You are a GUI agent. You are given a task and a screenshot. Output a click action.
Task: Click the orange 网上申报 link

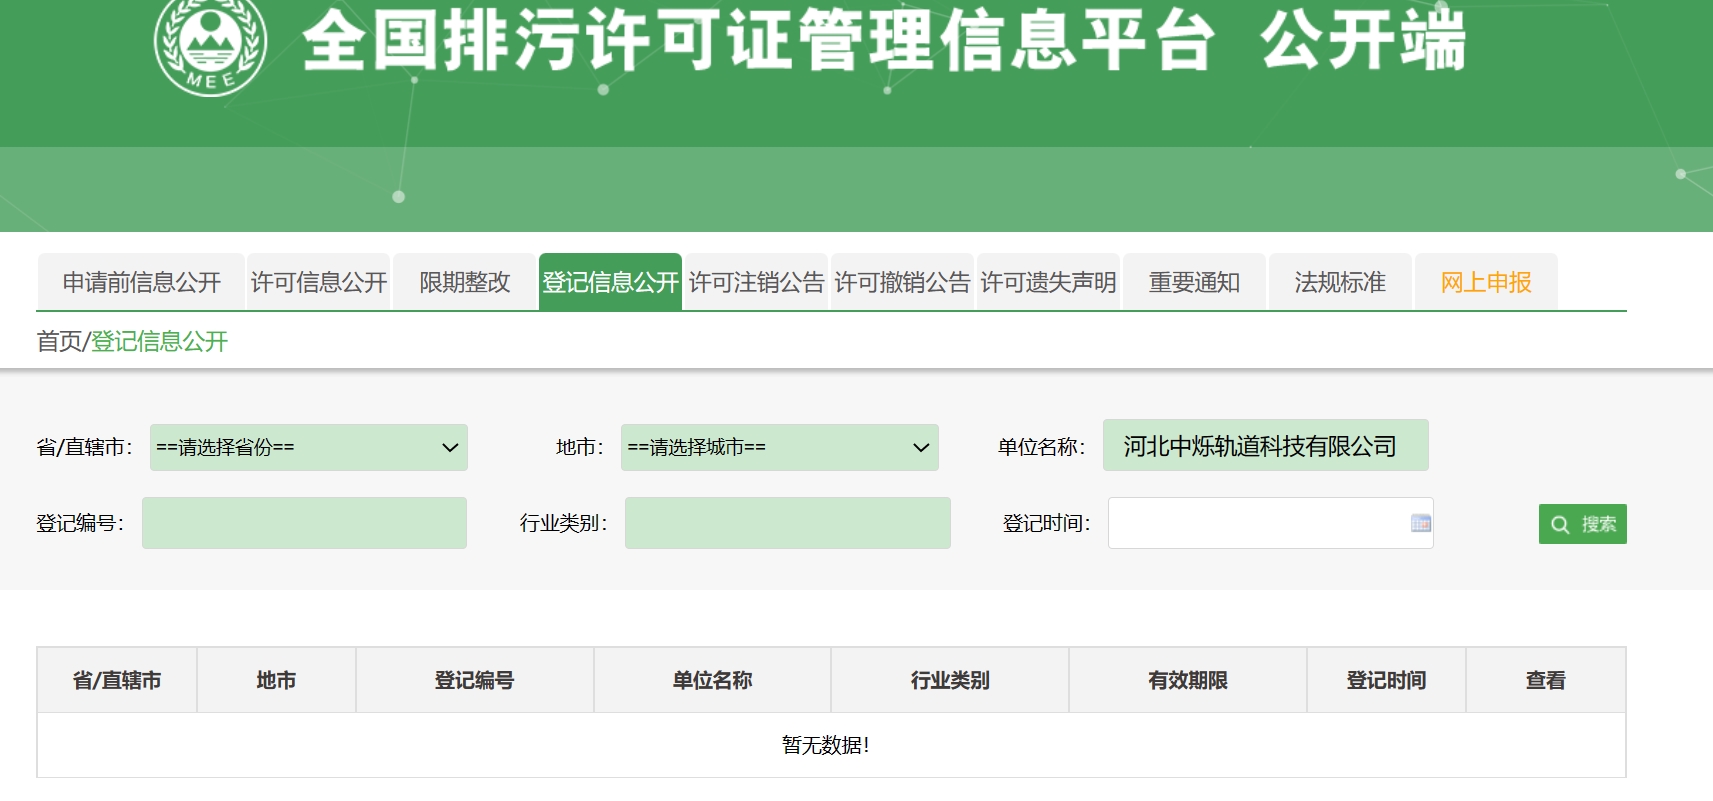[1486, 283]
